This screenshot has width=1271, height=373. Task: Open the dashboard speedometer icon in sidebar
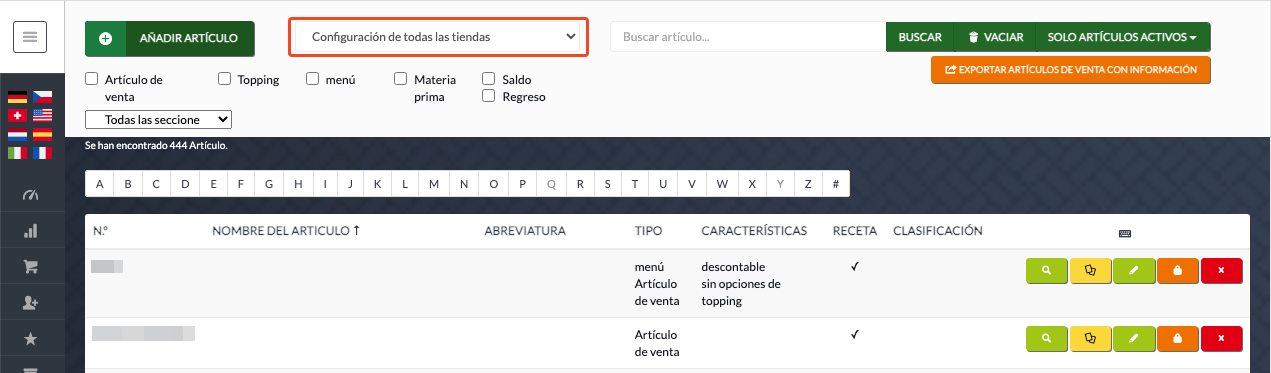pyautogui.click(x=30, y=193)
